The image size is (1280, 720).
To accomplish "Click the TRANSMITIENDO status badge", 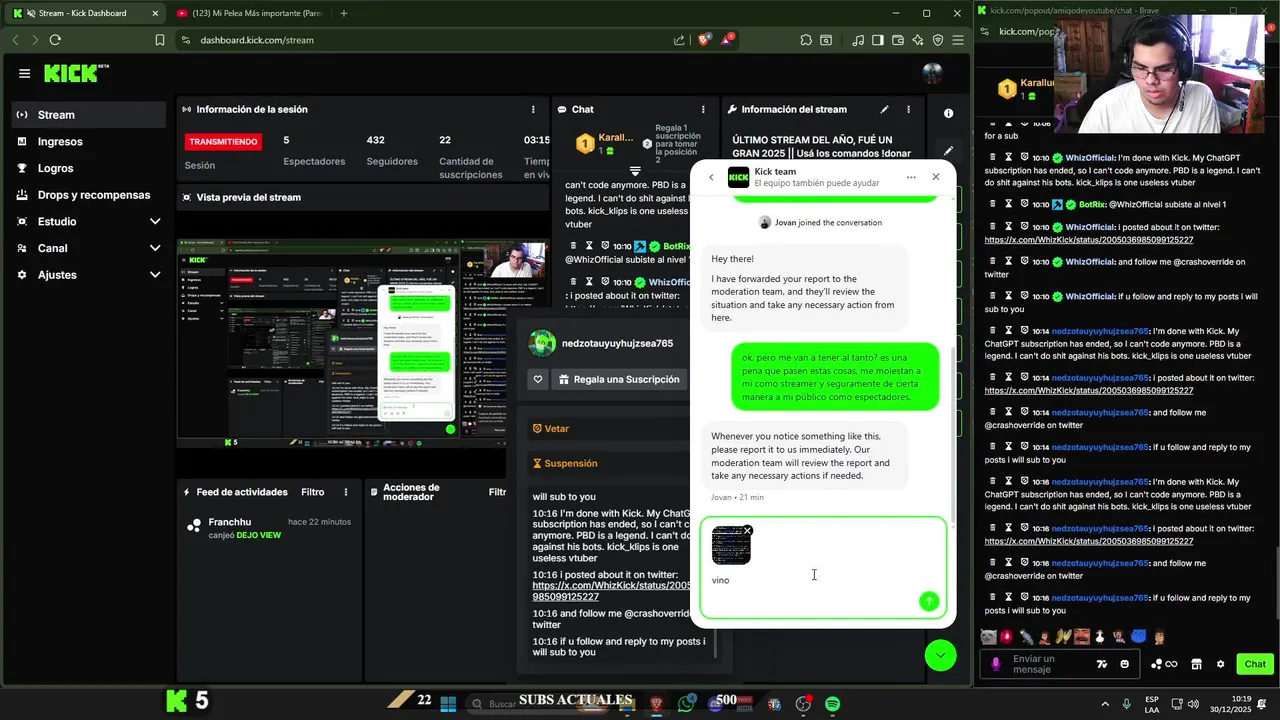I will (x=223, y=142).
